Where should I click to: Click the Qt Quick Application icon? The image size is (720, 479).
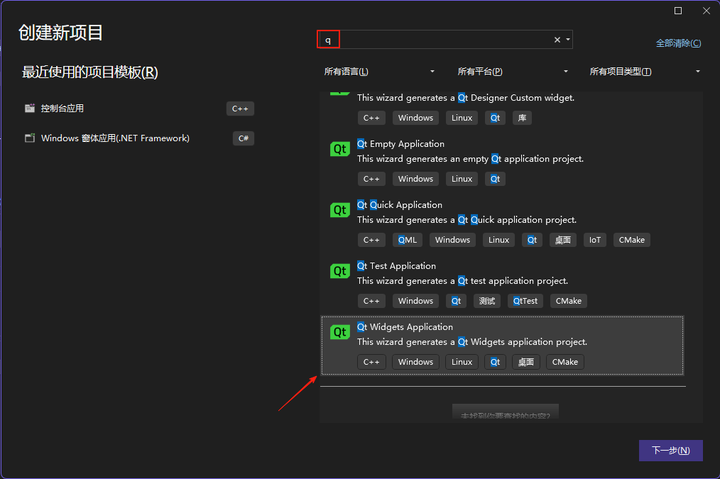pos(340,210)
